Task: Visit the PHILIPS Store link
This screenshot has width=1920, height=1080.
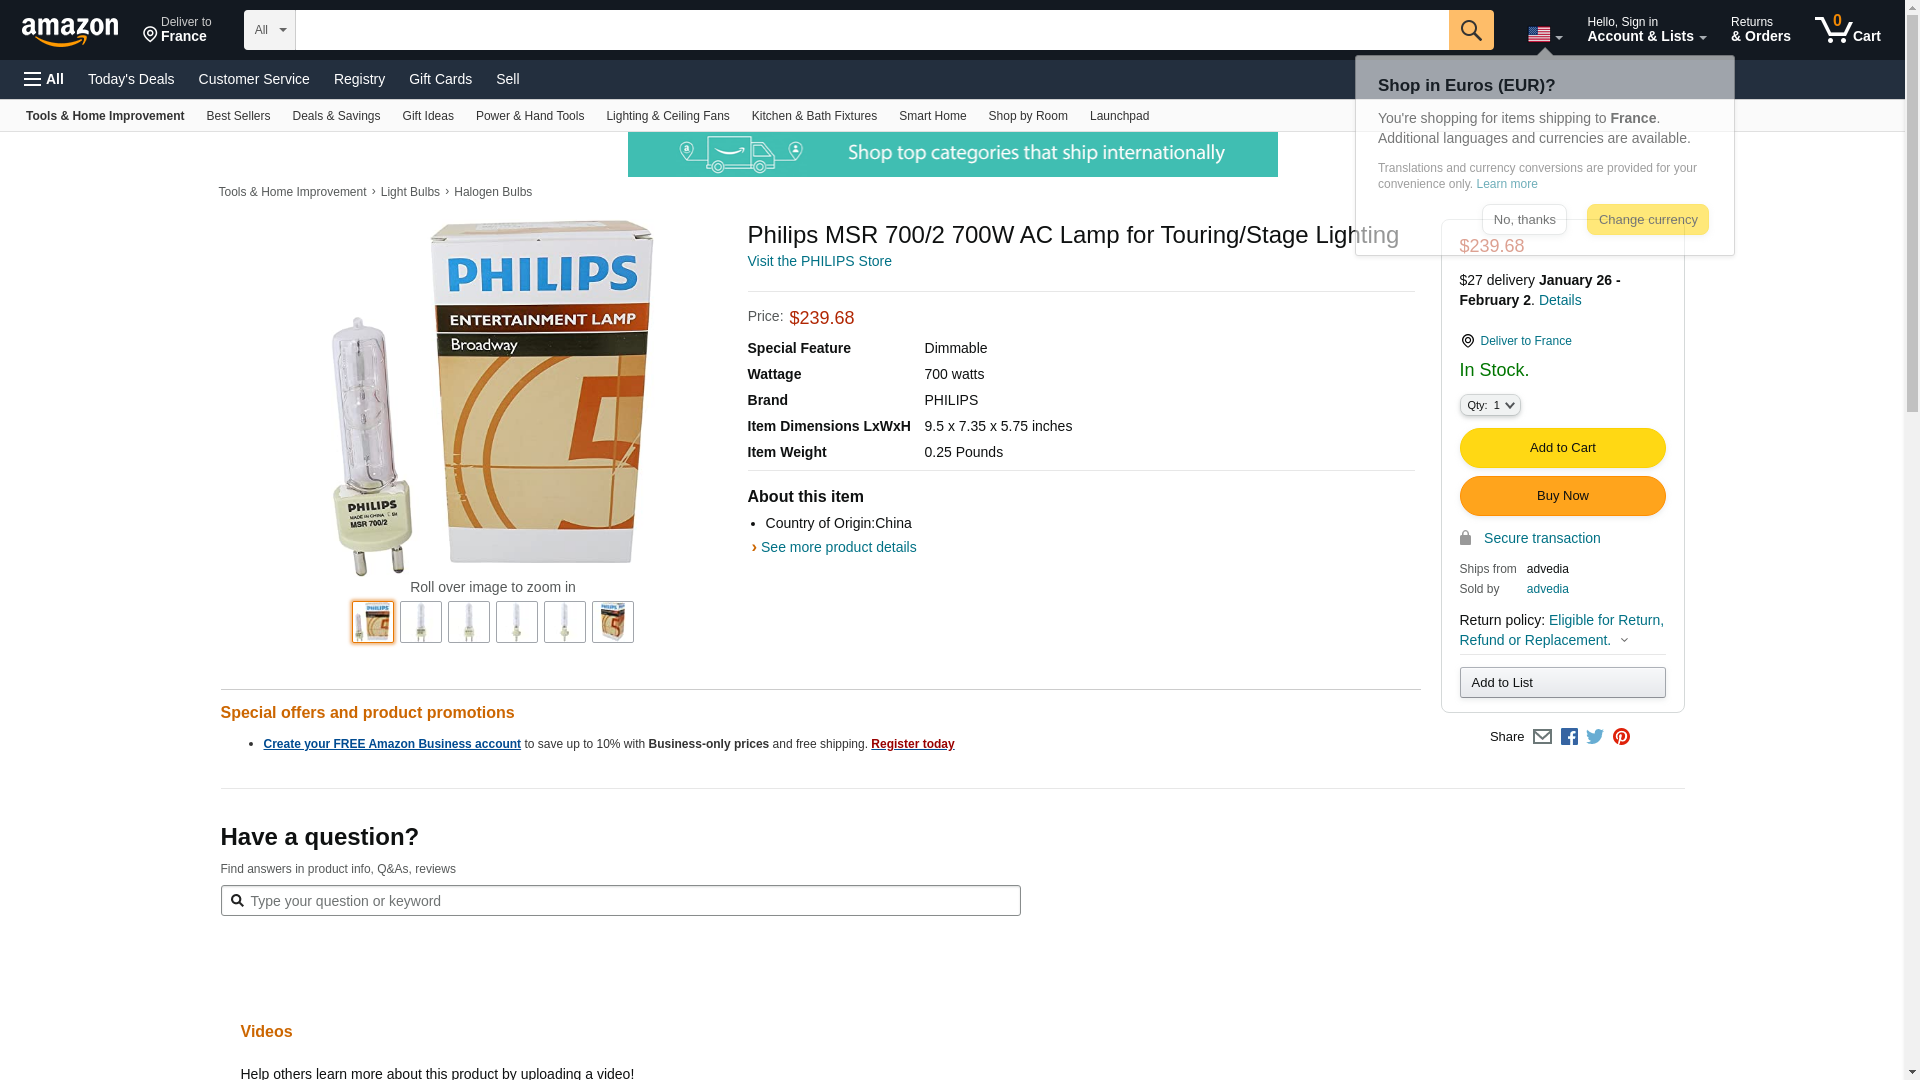Action: pos(819,261)
